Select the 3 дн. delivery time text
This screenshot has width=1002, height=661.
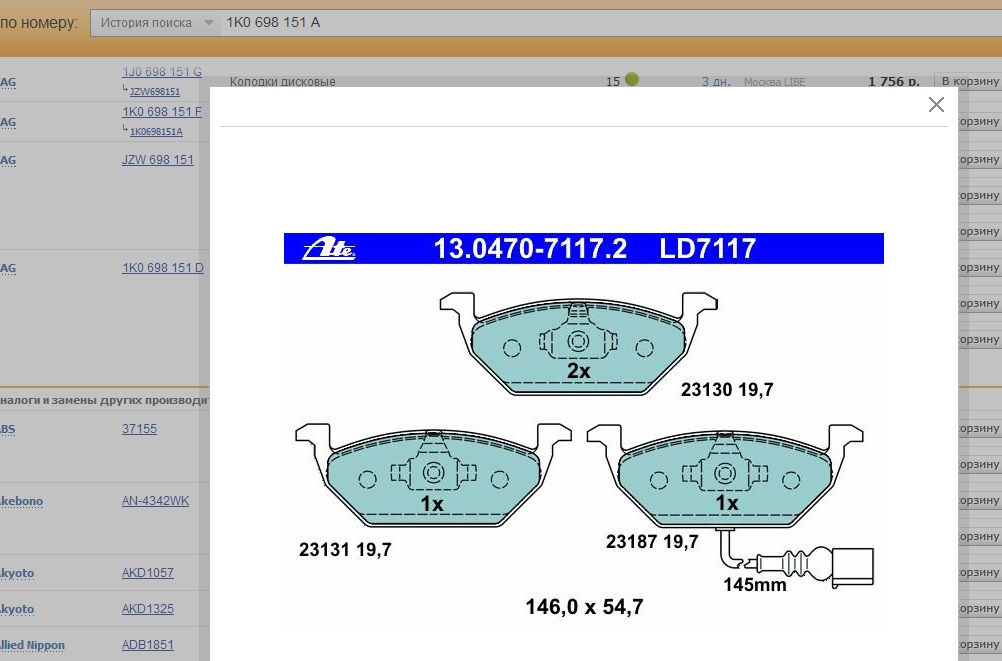(x=716, y=82)
